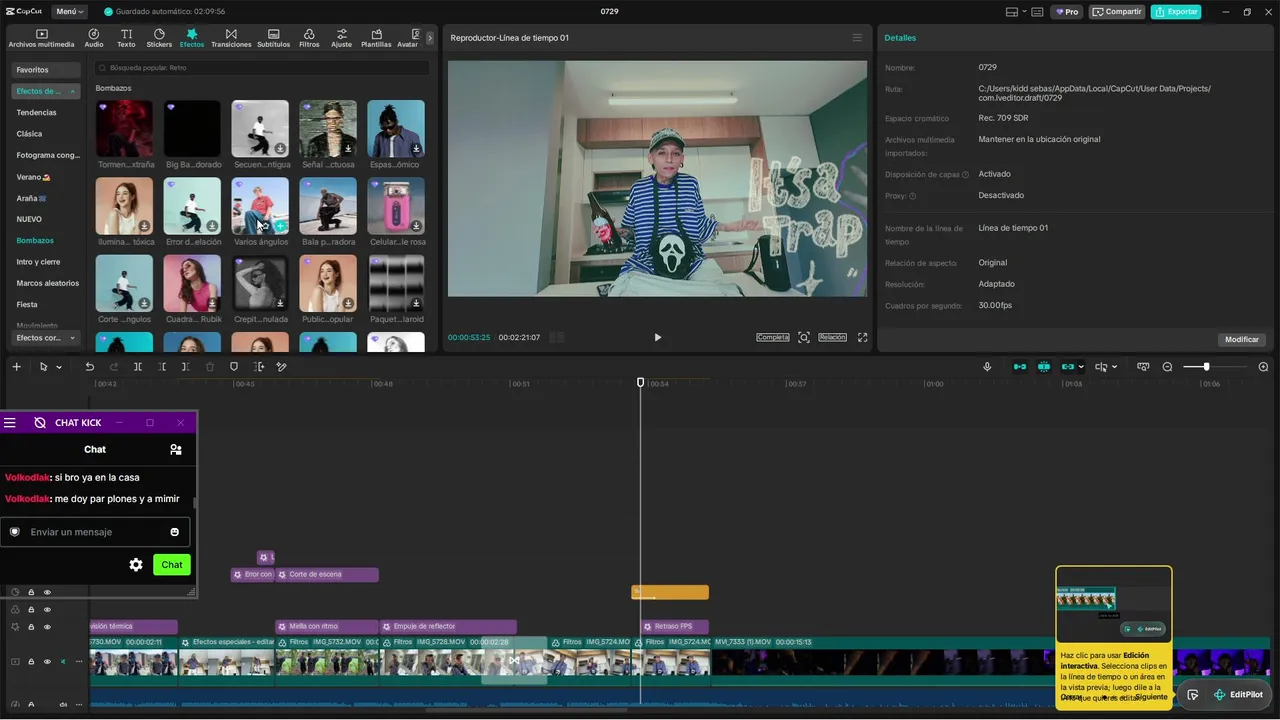Click the undo arrow in timeline toolbar
This screenshot has width=1280, height=720.
pyautogui.click(x=89, y=367)
